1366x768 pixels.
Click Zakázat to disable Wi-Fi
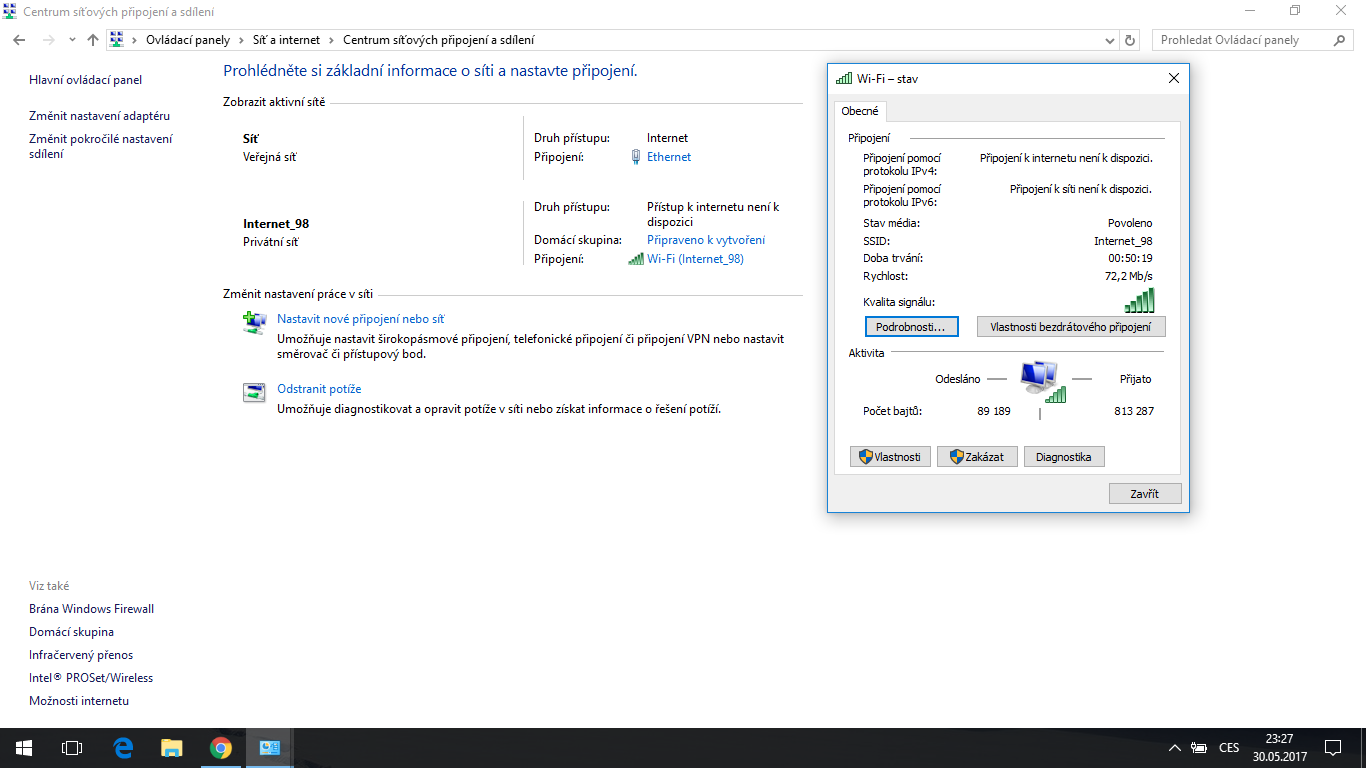977,457
